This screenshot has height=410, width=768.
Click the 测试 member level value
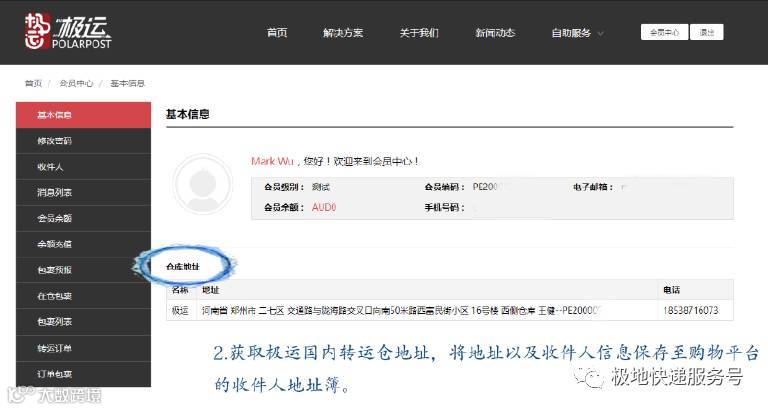point(321,187)
